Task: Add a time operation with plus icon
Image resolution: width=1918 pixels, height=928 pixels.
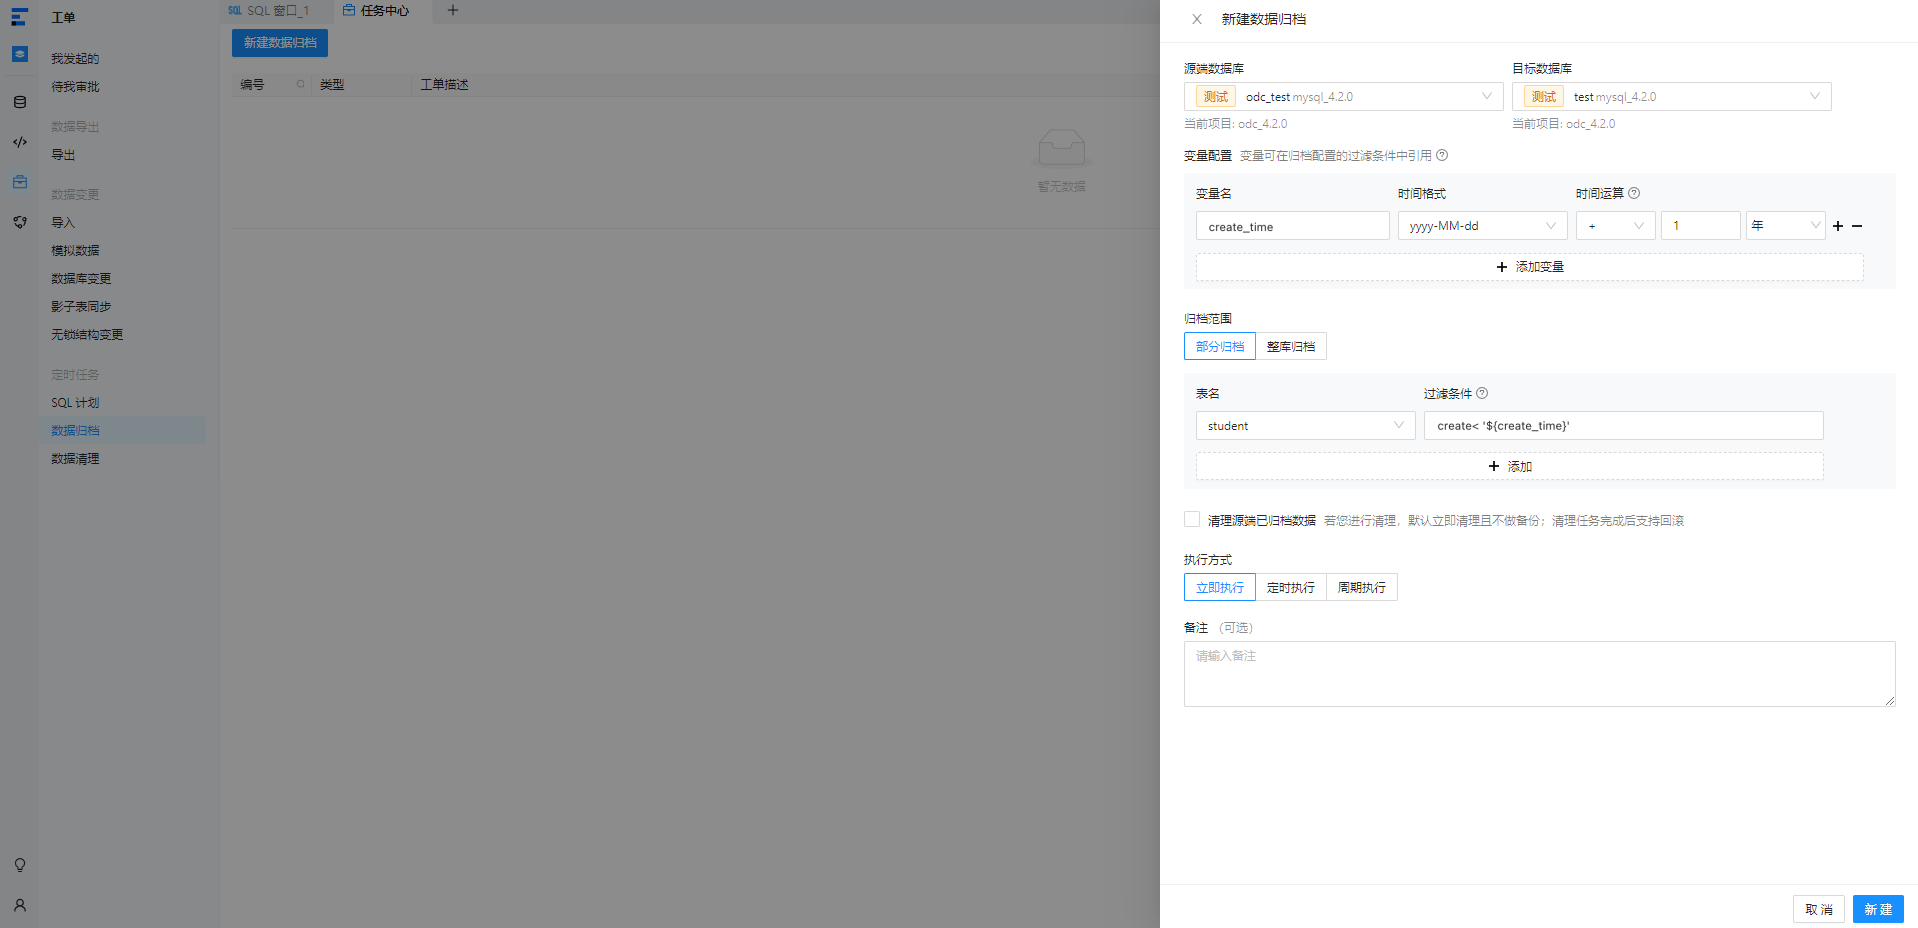Action: [1838, 226]
